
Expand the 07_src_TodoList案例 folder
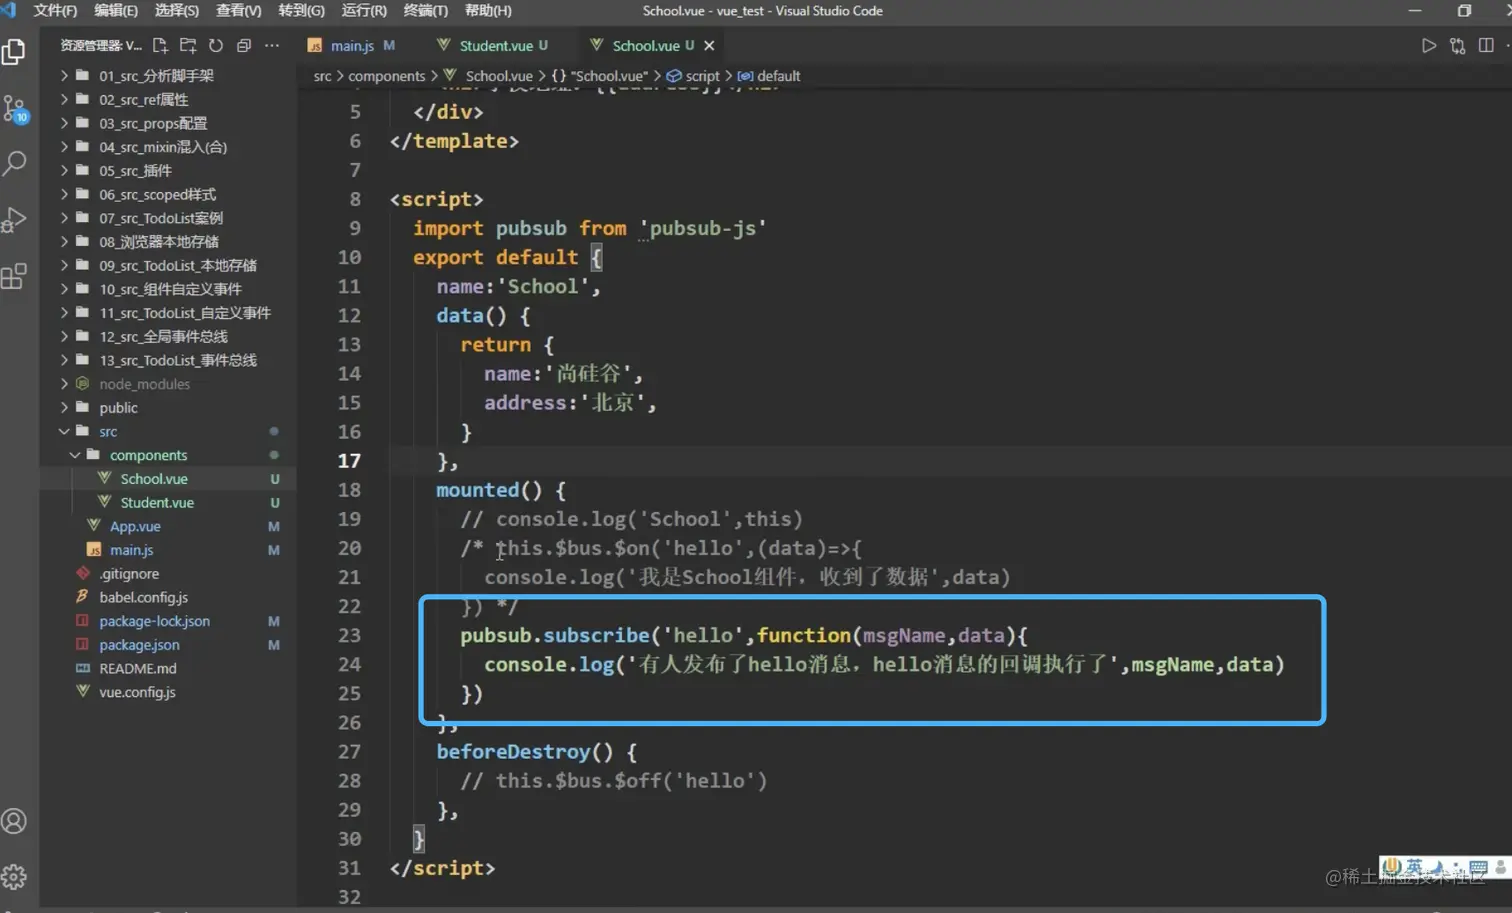tap(161, 218)
